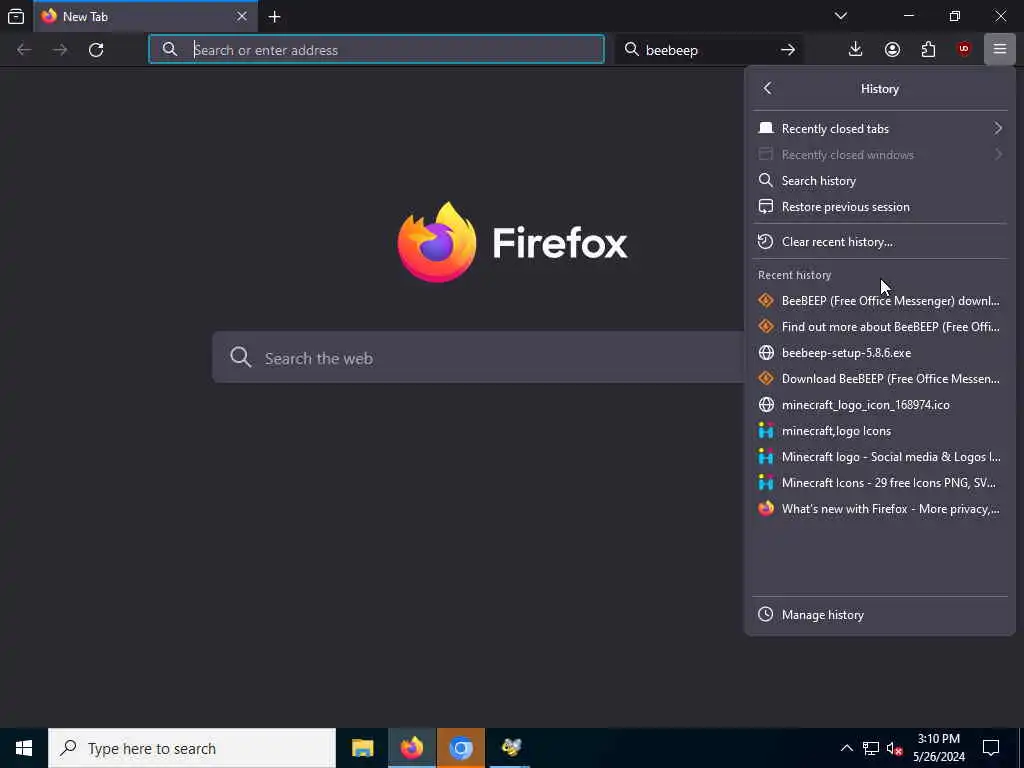
Task: Open the uBlock Origin extension icon
Action: tap(964, 50)
